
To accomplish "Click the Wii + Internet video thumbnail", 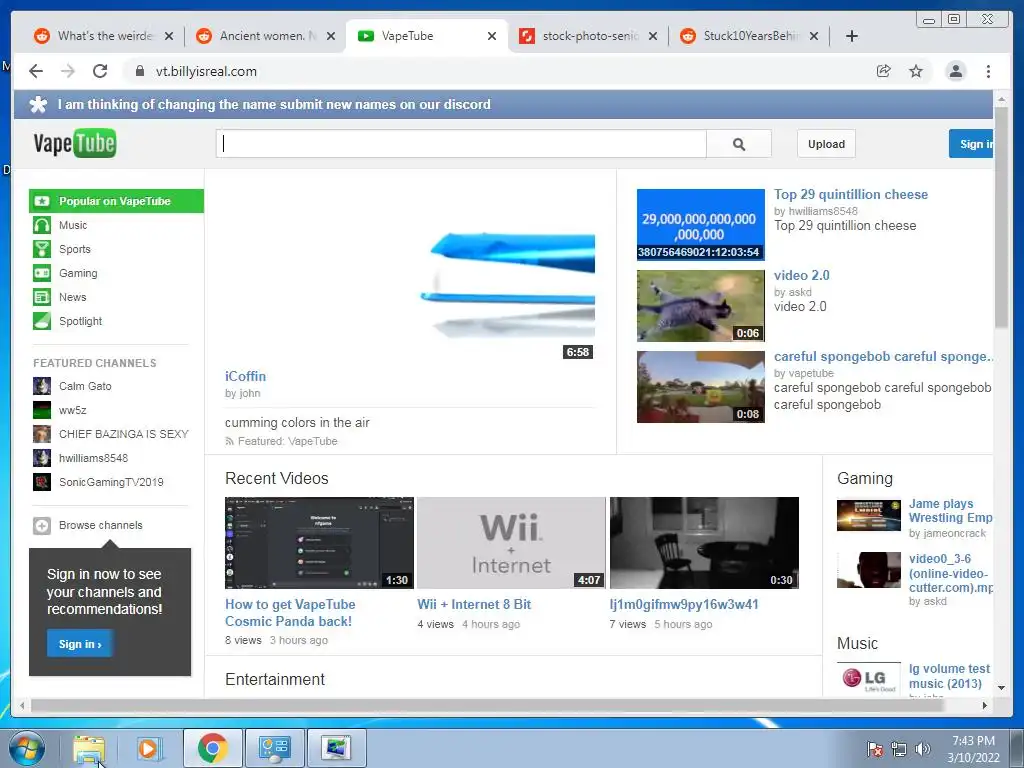I will coord(511,543).
